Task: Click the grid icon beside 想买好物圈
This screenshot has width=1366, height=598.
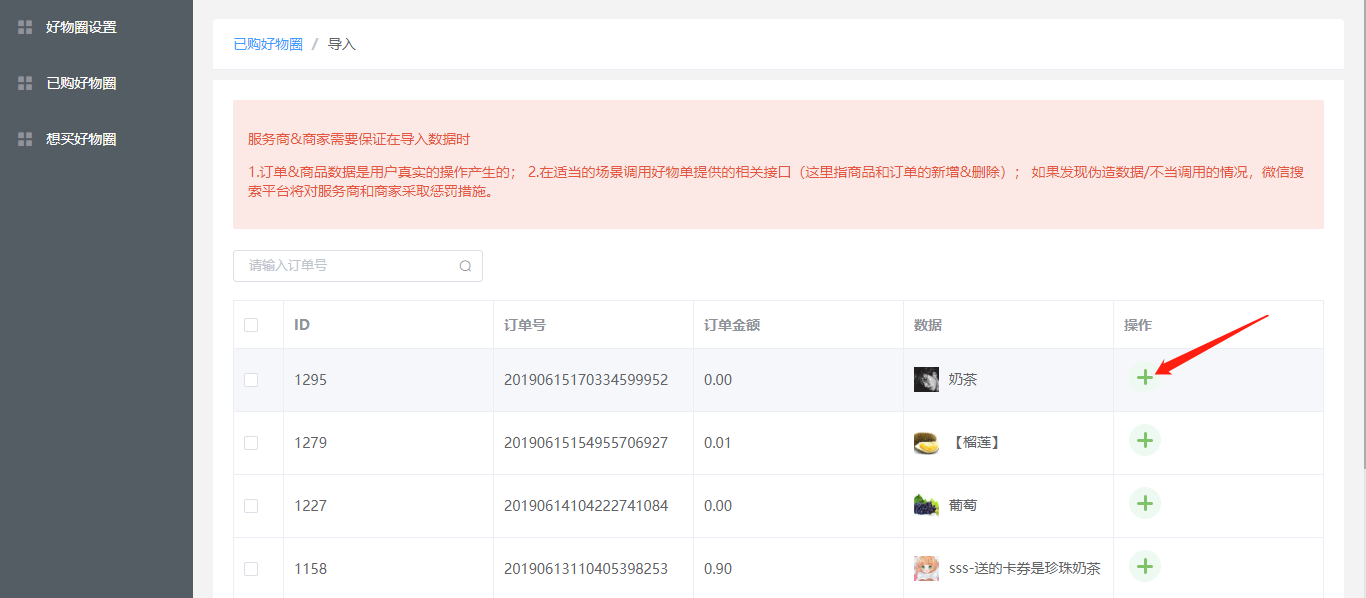Action: 25,139
